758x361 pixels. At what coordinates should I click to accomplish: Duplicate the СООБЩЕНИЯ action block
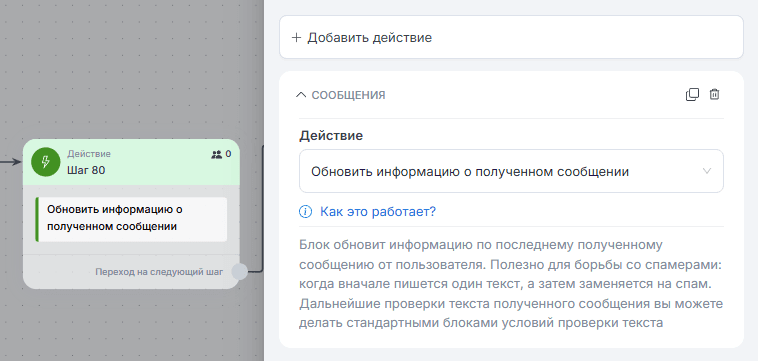[692, 94]
